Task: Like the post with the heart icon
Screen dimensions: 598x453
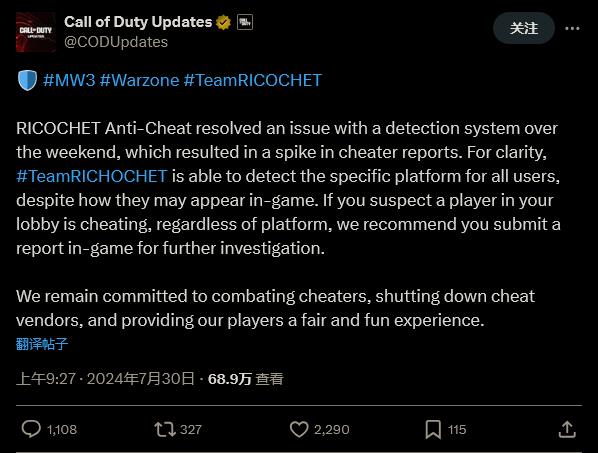Action: [x=299, y=429]
